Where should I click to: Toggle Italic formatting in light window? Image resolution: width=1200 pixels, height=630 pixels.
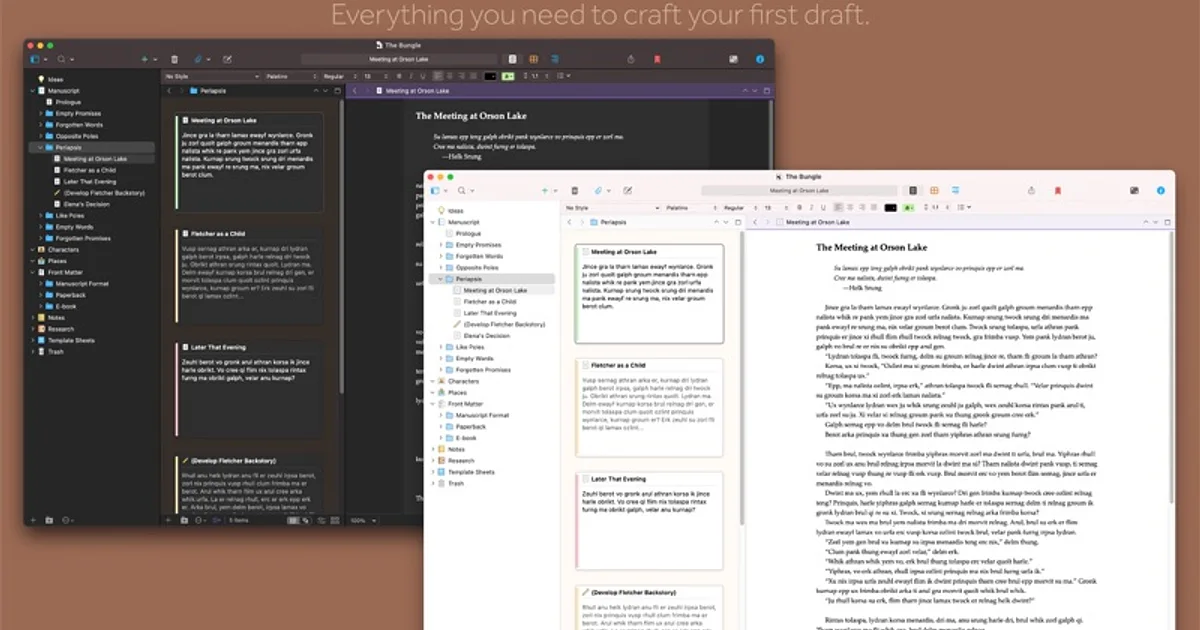point(810,207)
